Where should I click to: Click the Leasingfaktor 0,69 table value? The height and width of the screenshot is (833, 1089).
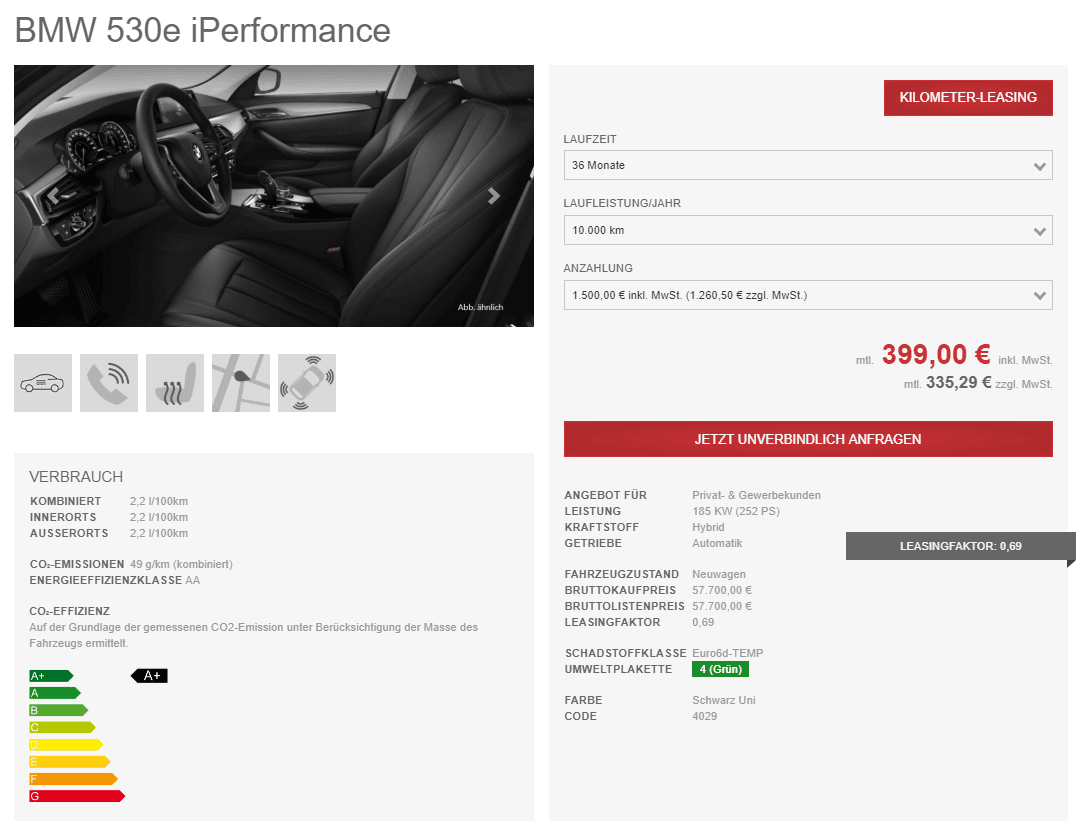click(703, 622)
